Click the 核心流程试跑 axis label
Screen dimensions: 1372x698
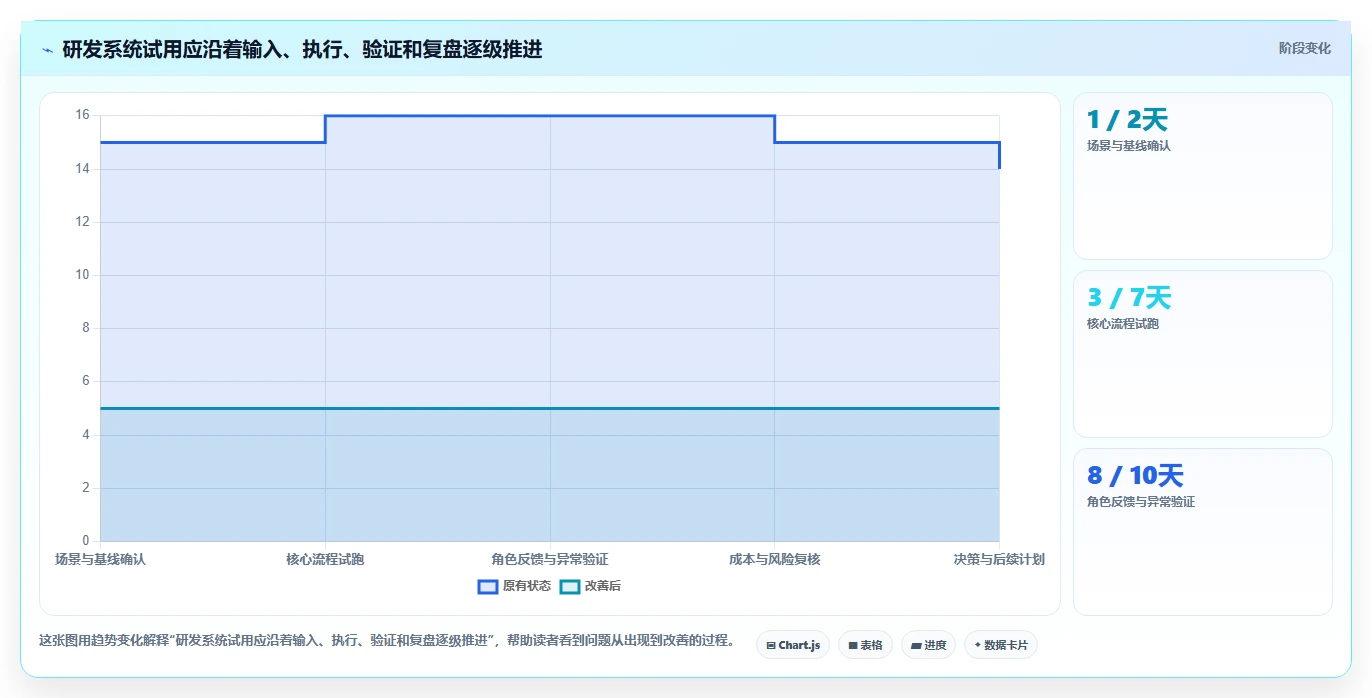pyautogui.click(x=325, y=559)
